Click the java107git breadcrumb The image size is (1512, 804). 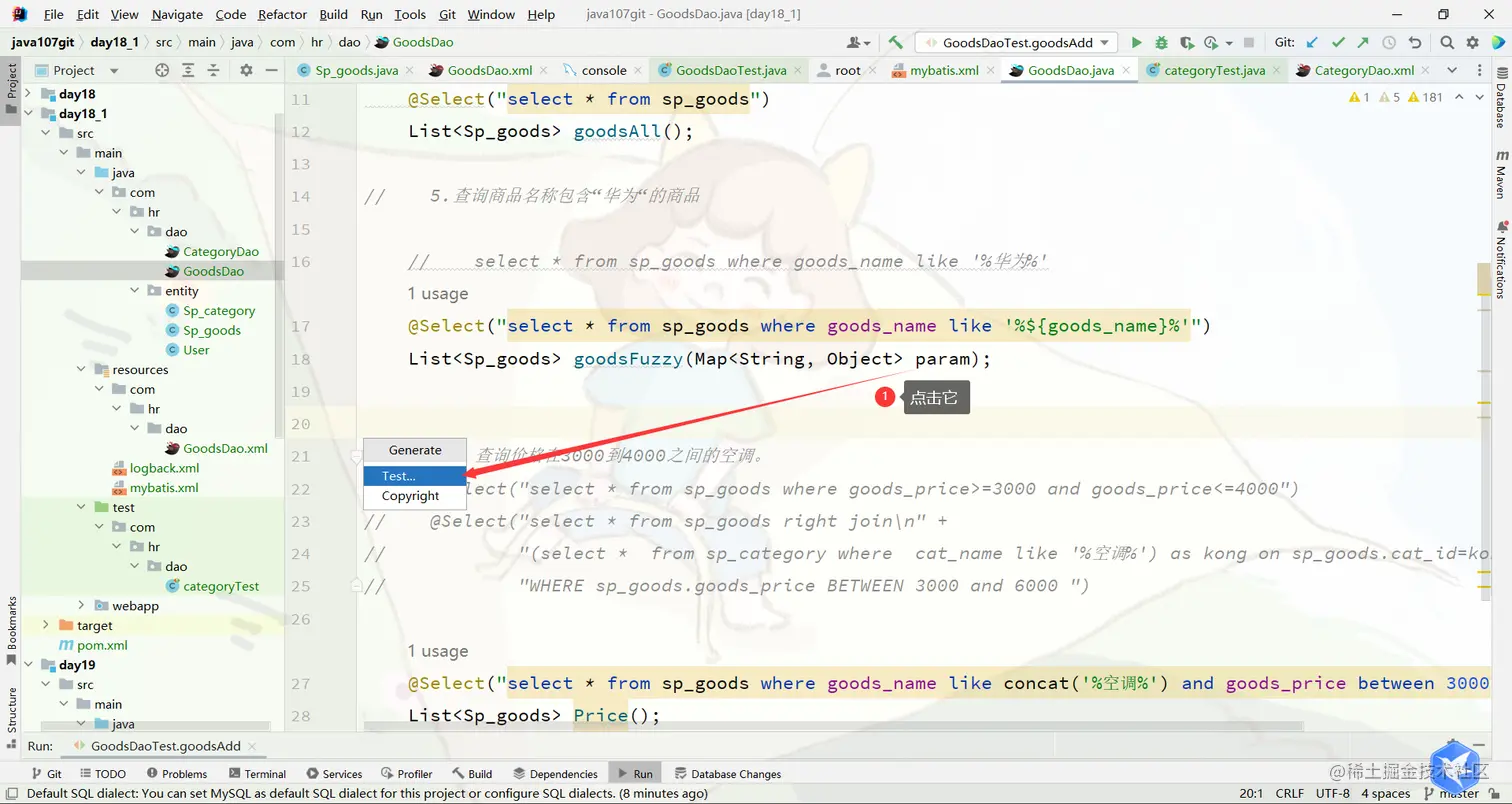point(41,42)
